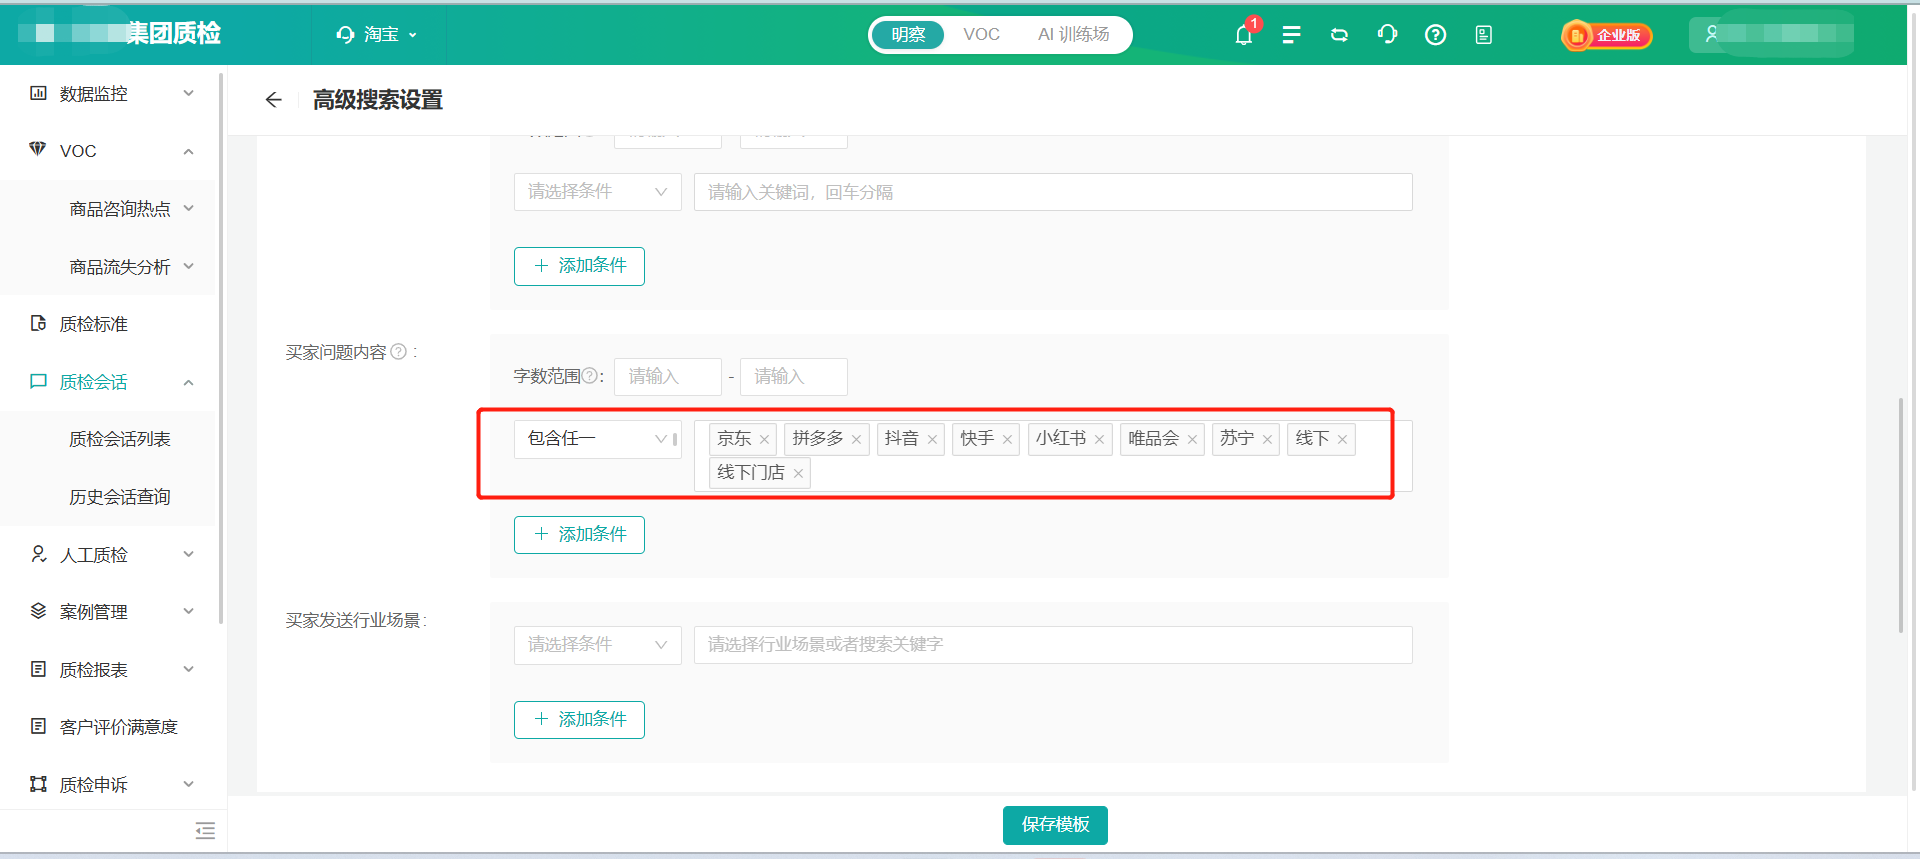1920x859 pixels.
Task: Remove the 苏宁 tag
Action: click(1267, 439)
